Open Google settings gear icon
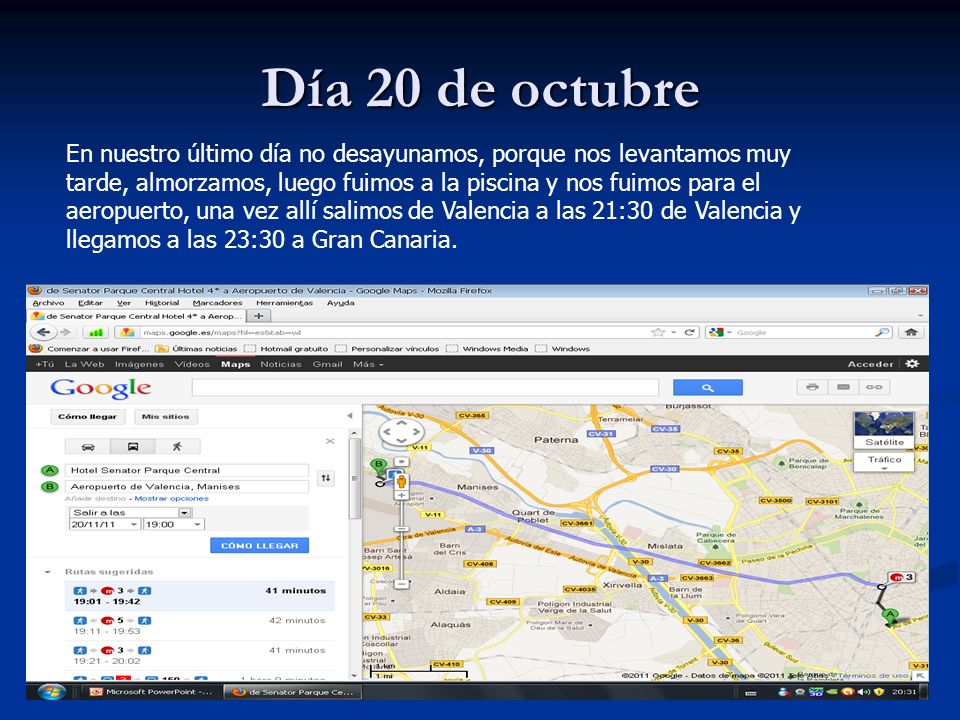The image size is (960, 720). coord(912,364)
